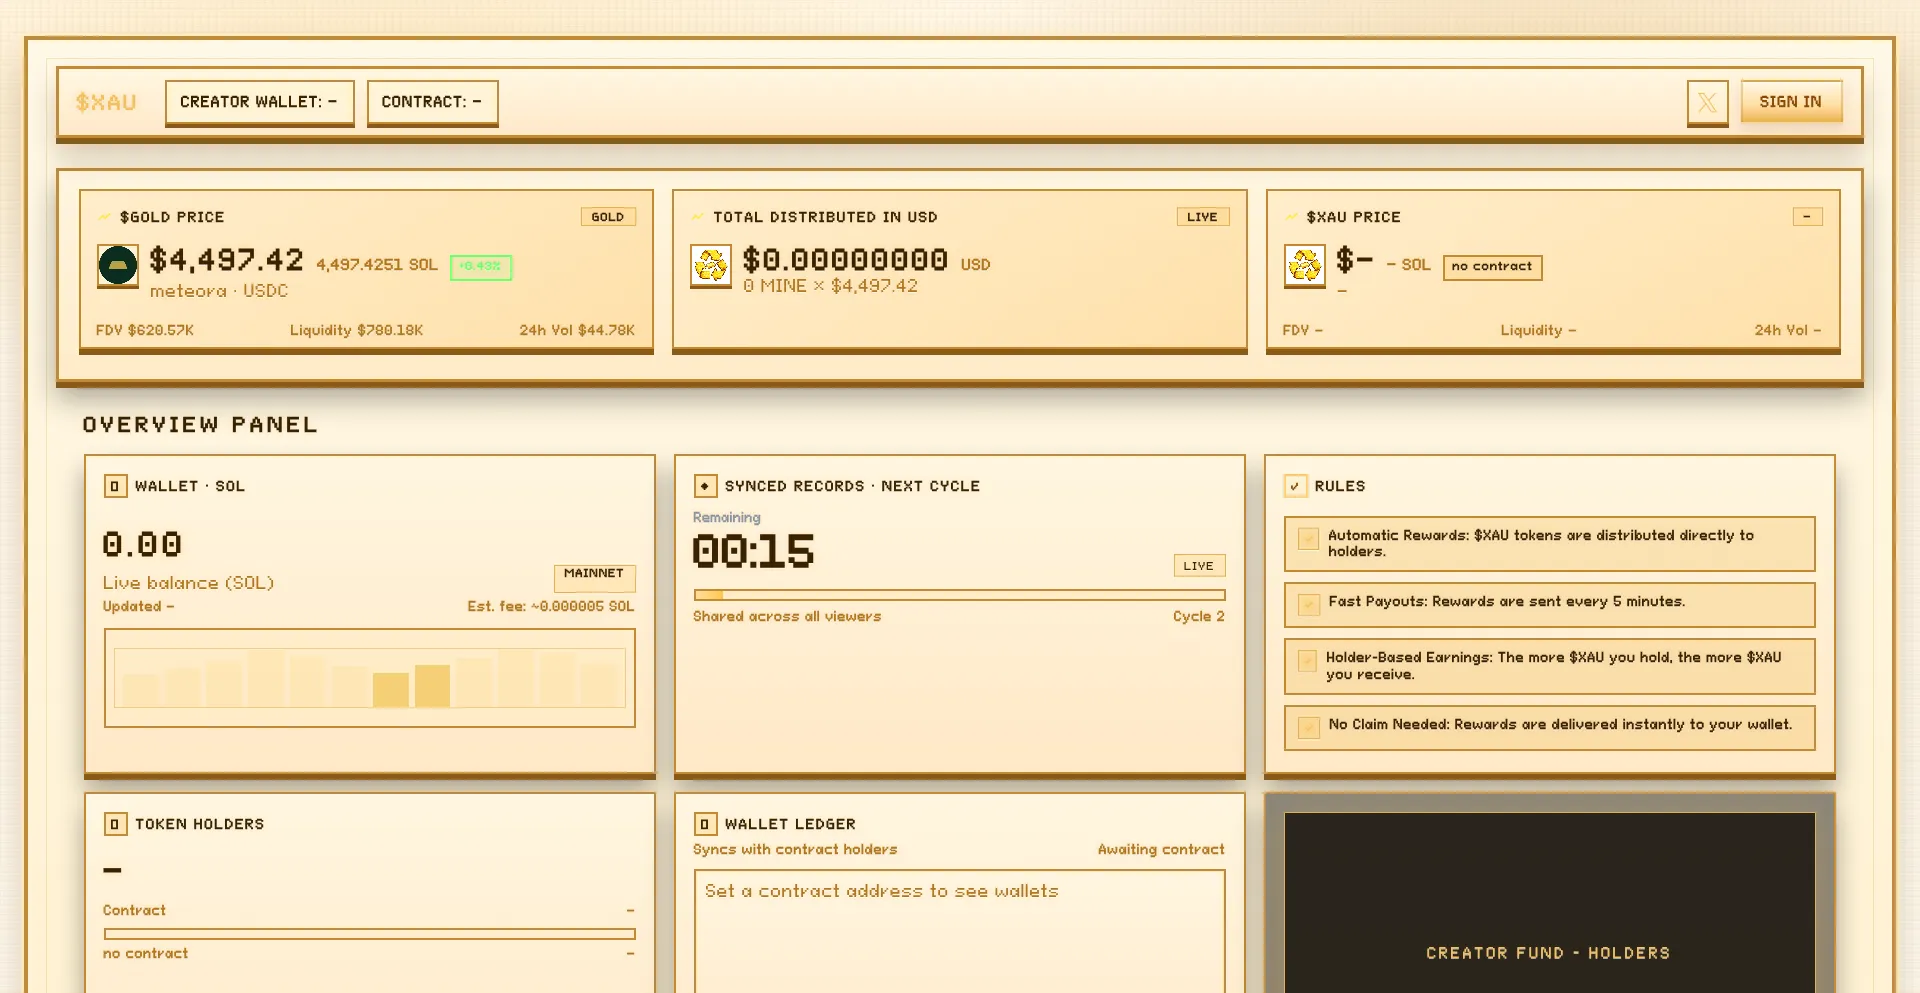
Task: Click the gold coin icon on $GOLD PRICE card
Action: [117, 266]
